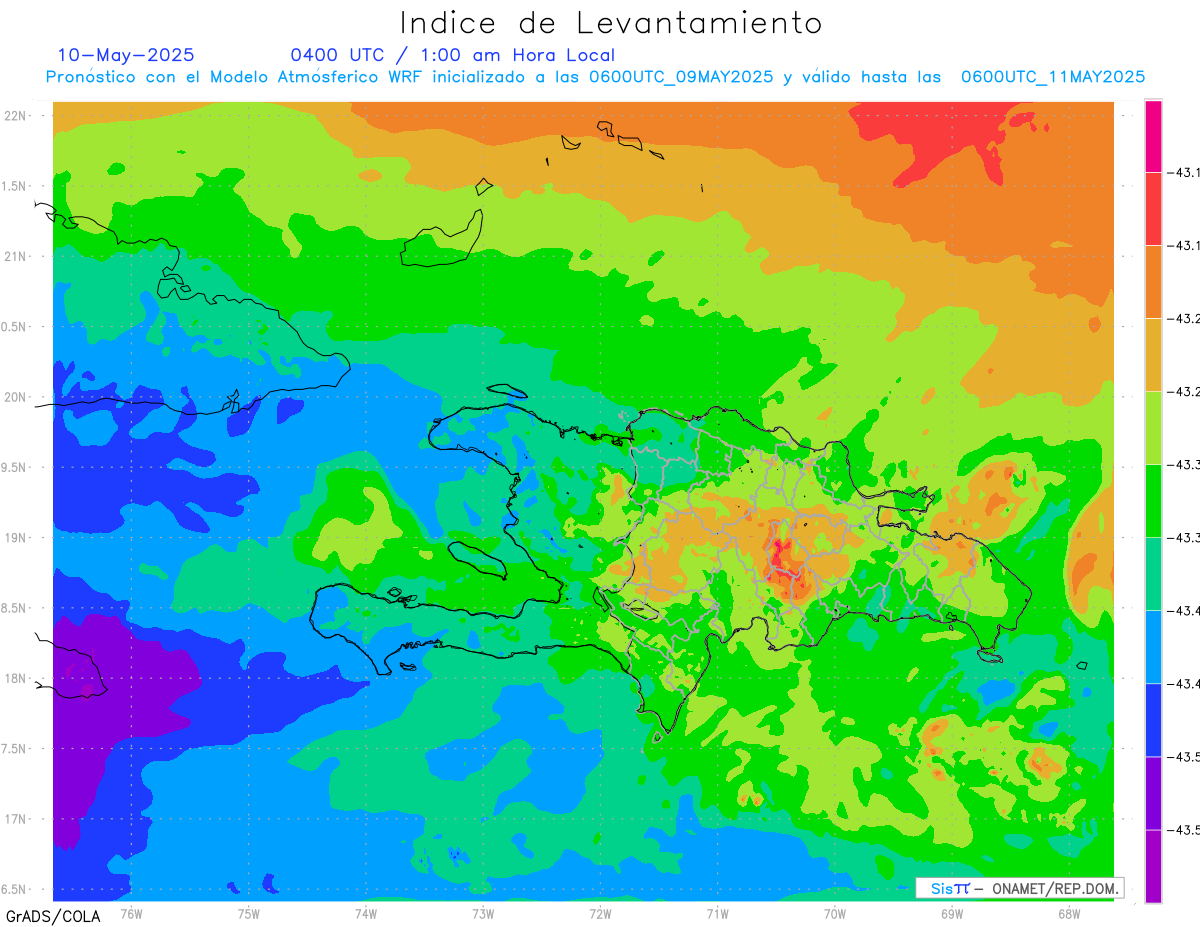This screenshot has height=927, width=1200.
Task: Click the 'Indice de Levantamiento' title
Action: coord(611,22)
